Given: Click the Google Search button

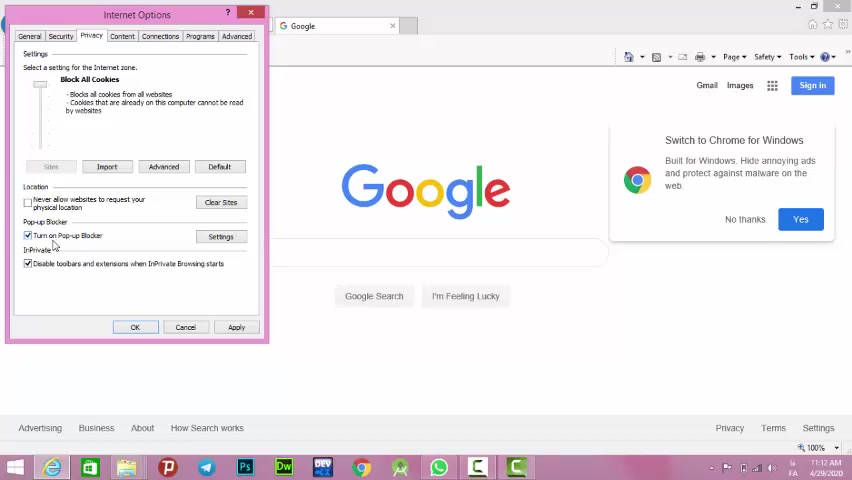Looking at the screenshot, I should click(374, 296).
